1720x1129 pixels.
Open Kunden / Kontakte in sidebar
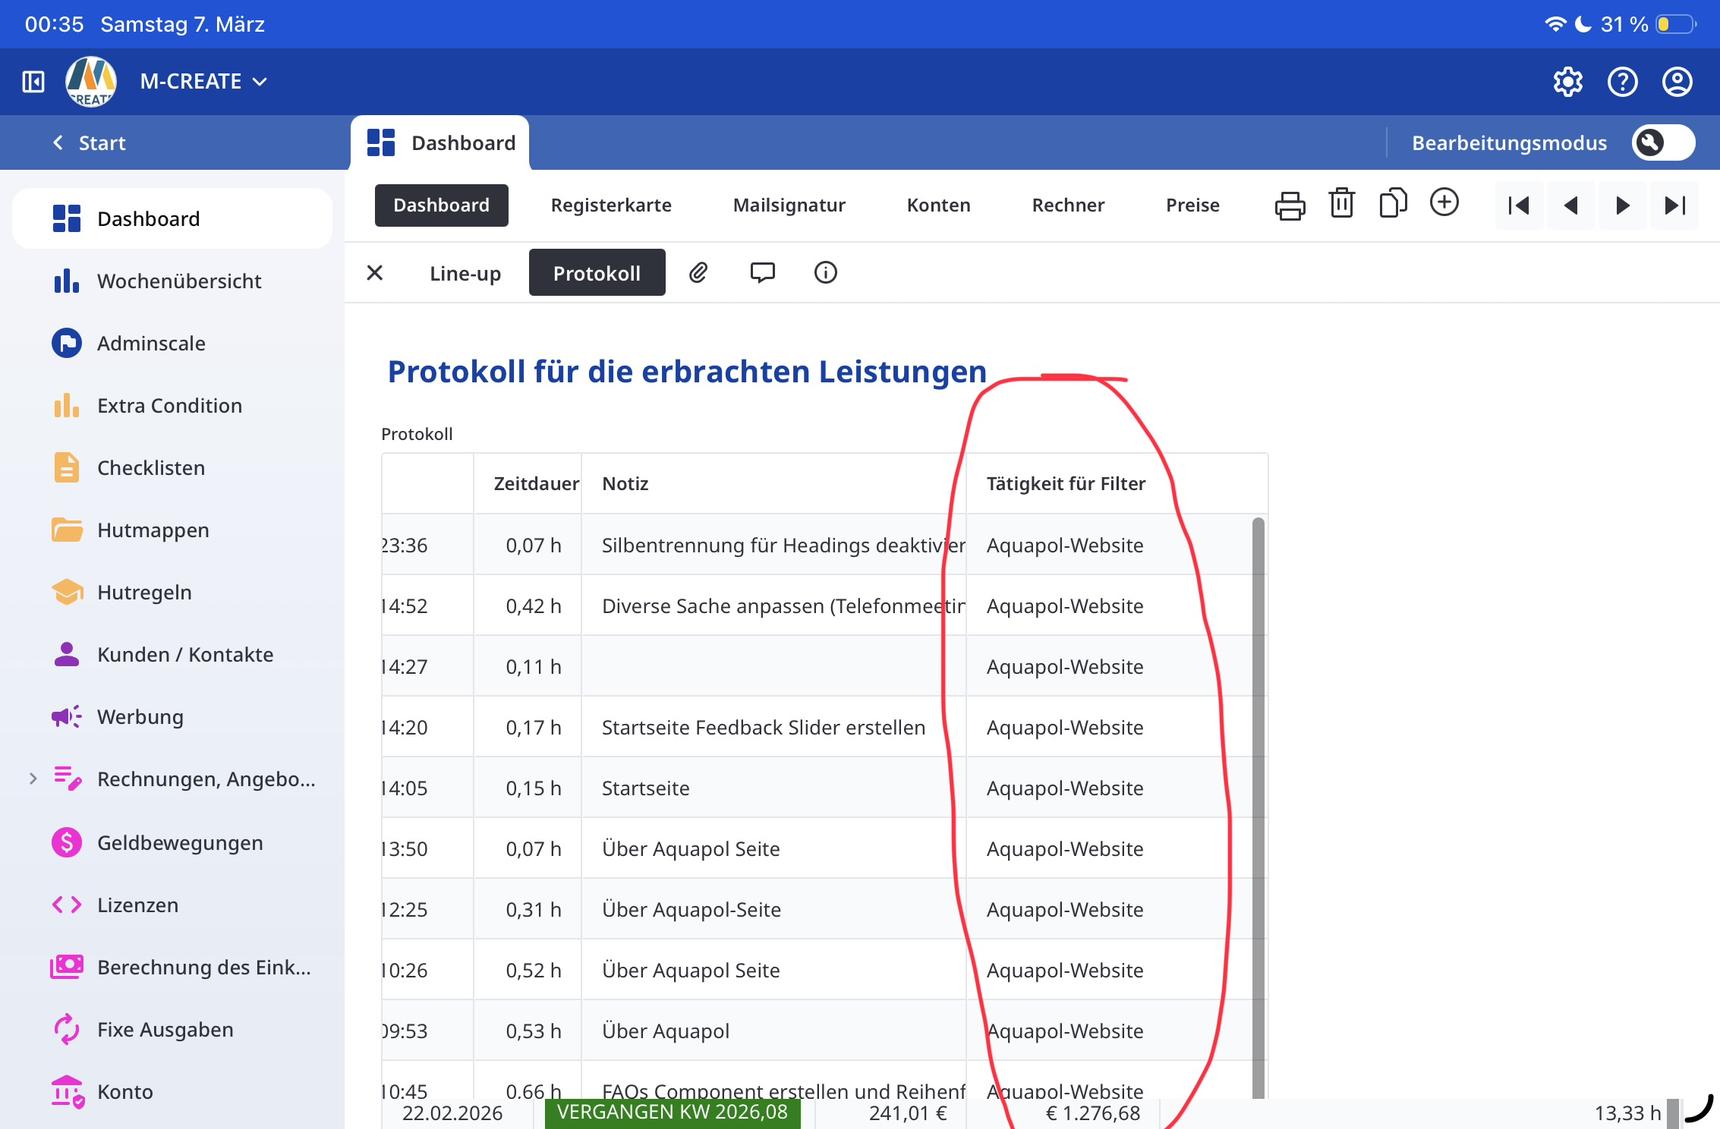[x=185, y=655]
